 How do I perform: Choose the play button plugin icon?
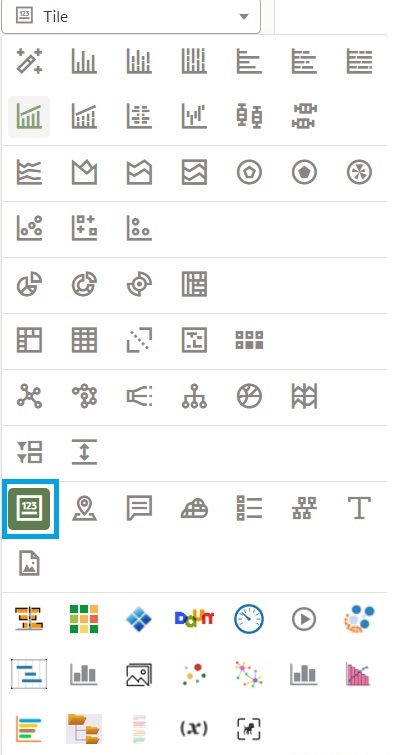coord(304,619)
